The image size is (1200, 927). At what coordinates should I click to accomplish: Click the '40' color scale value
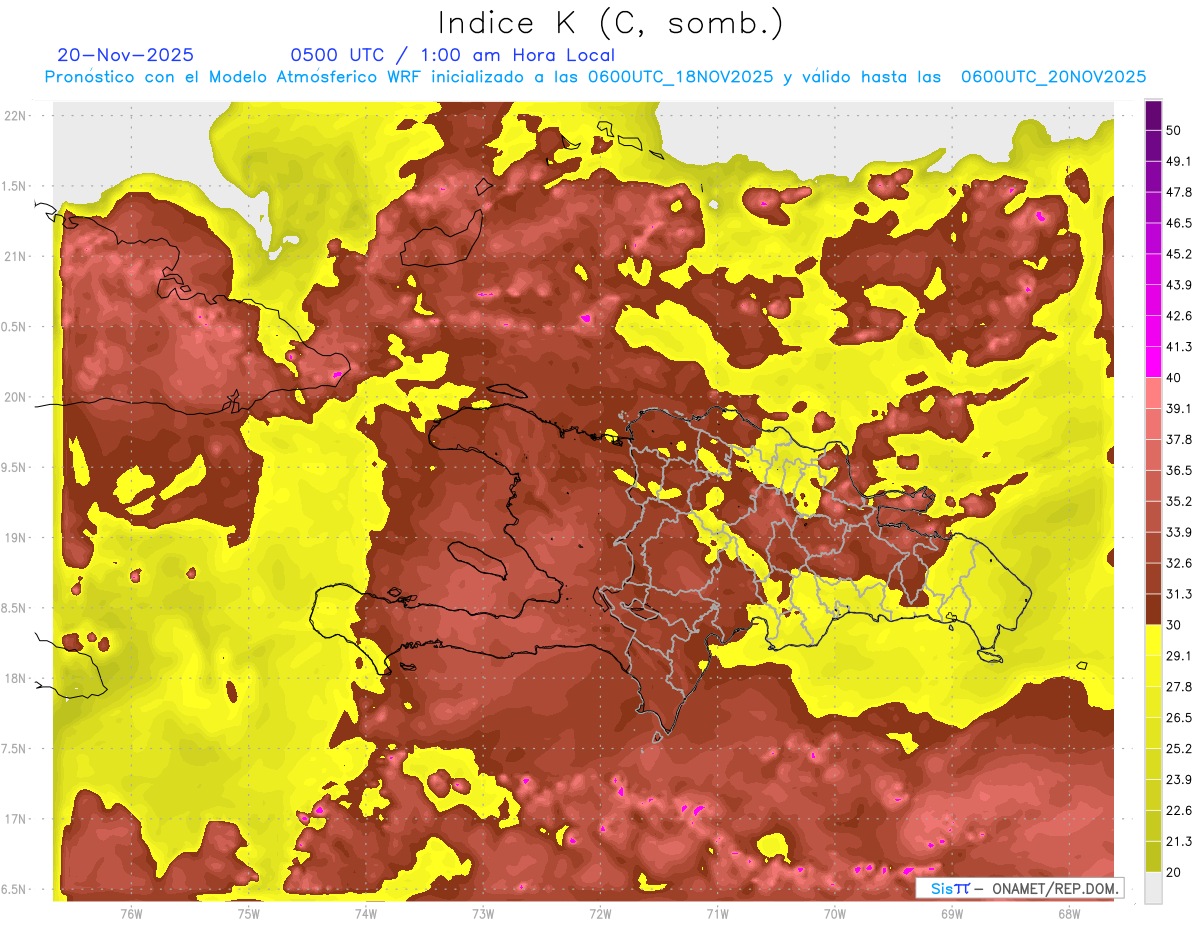1174,378
